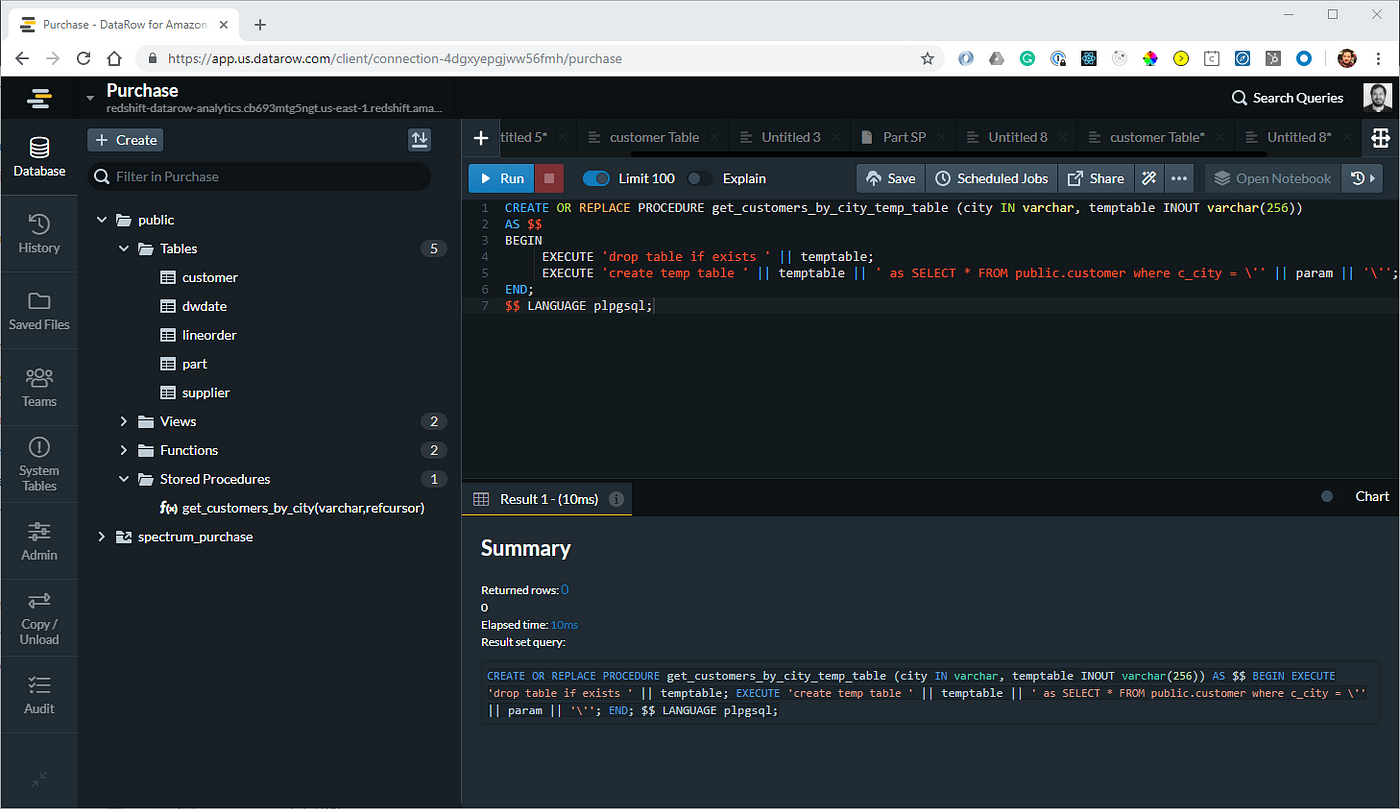Screen dimensions: 1400x809
Task: Enable the Explain toggle
Action: tap(700, 178)
